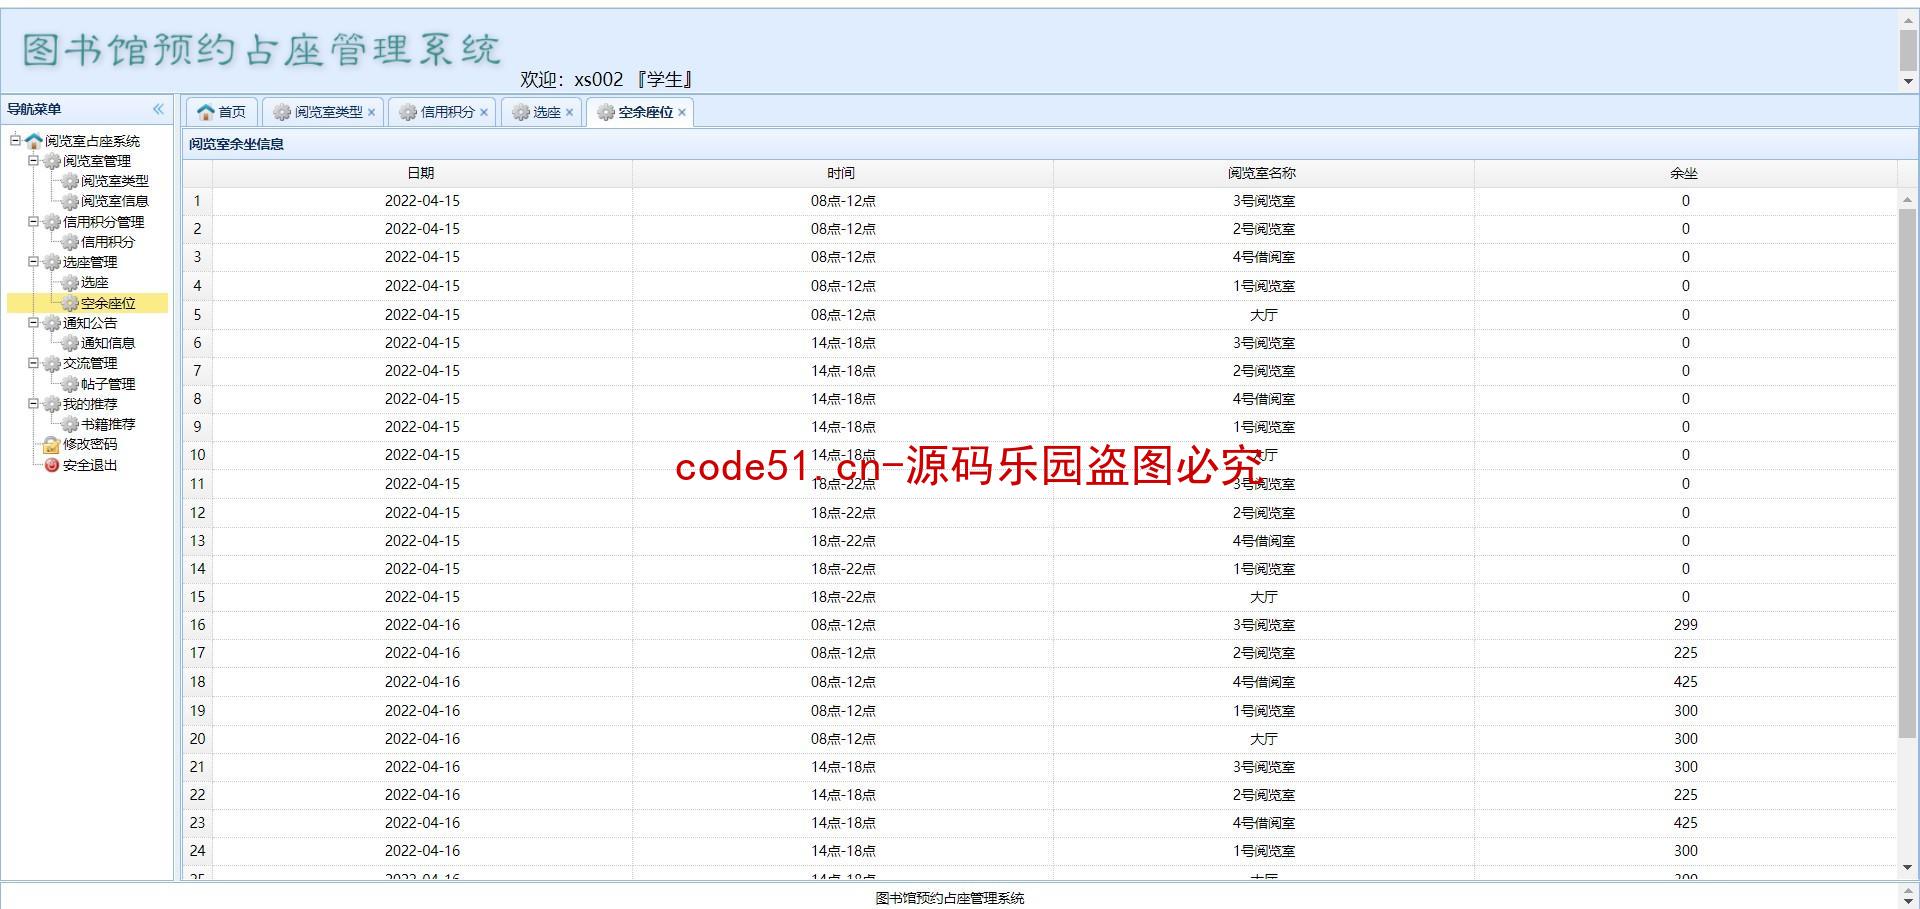The width and height of the screenshot is (1920, 909).
Task: Close the 阅览室类型 tab
Action: [x=371, y=112]
